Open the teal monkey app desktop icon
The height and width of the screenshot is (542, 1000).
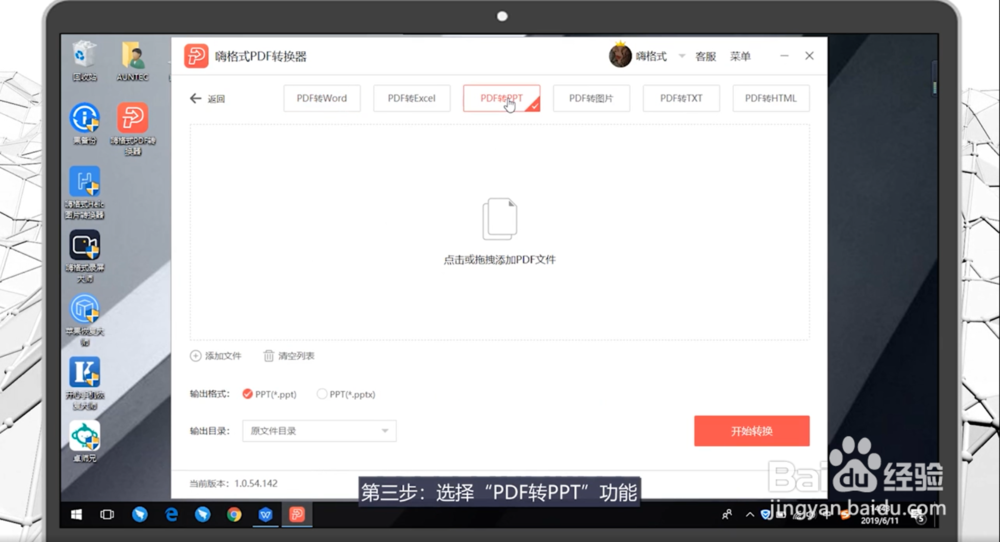[85, 441]
